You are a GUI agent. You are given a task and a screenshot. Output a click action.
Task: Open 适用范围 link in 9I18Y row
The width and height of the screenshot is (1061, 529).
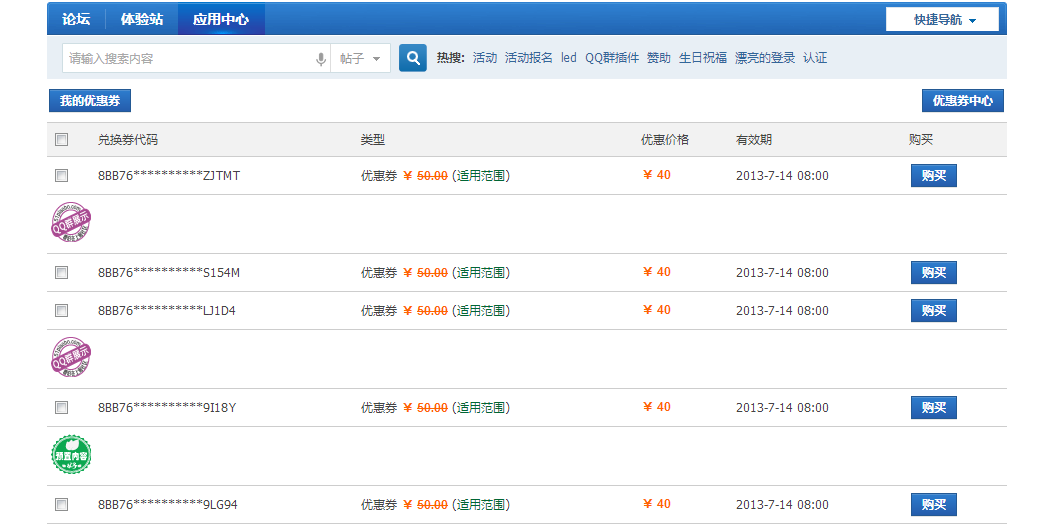pos(481,408)
